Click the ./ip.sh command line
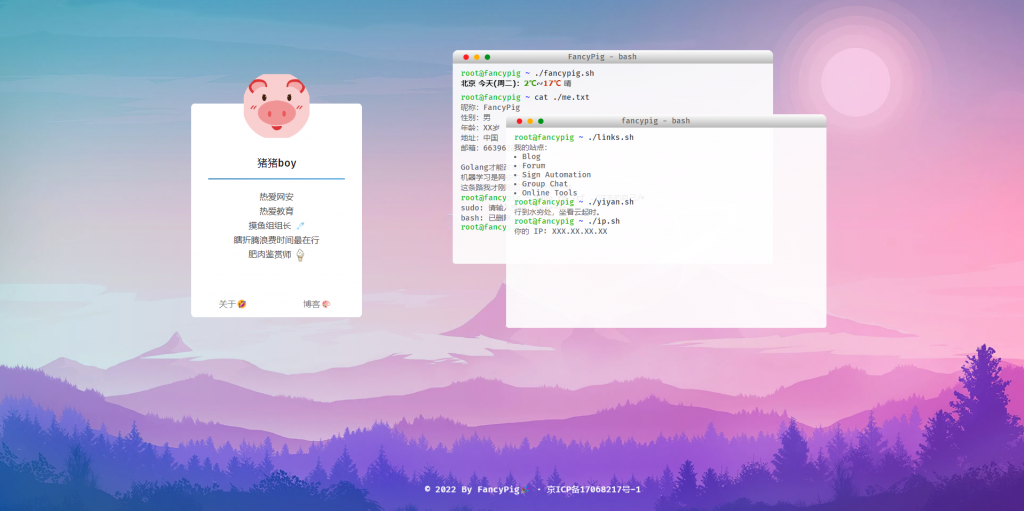The image size is (1024, 511). pos(567,222)
